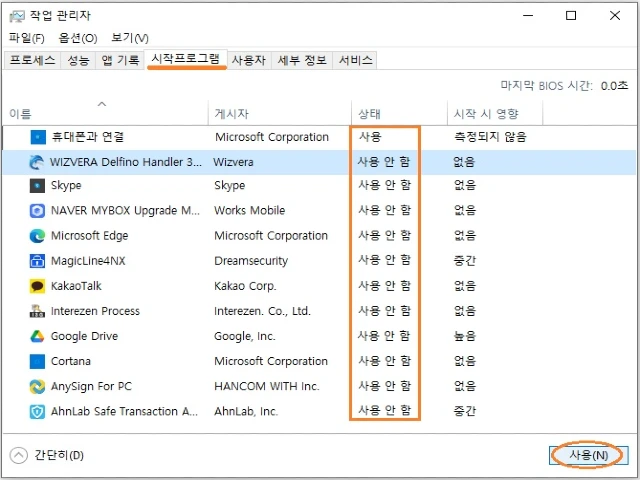Select the KakaoTalk row name
This screenshot has height=480, width=640.
76,286
